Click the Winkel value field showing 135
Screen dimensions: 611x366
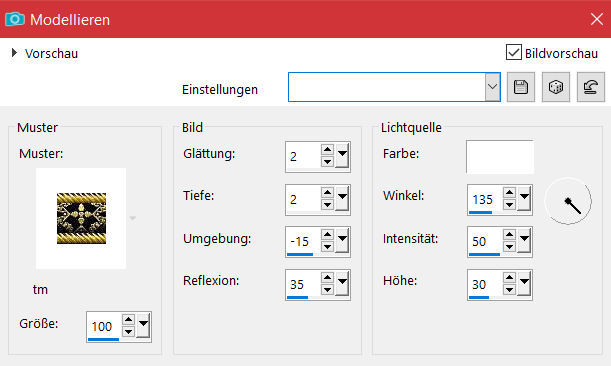click(485, 200)
